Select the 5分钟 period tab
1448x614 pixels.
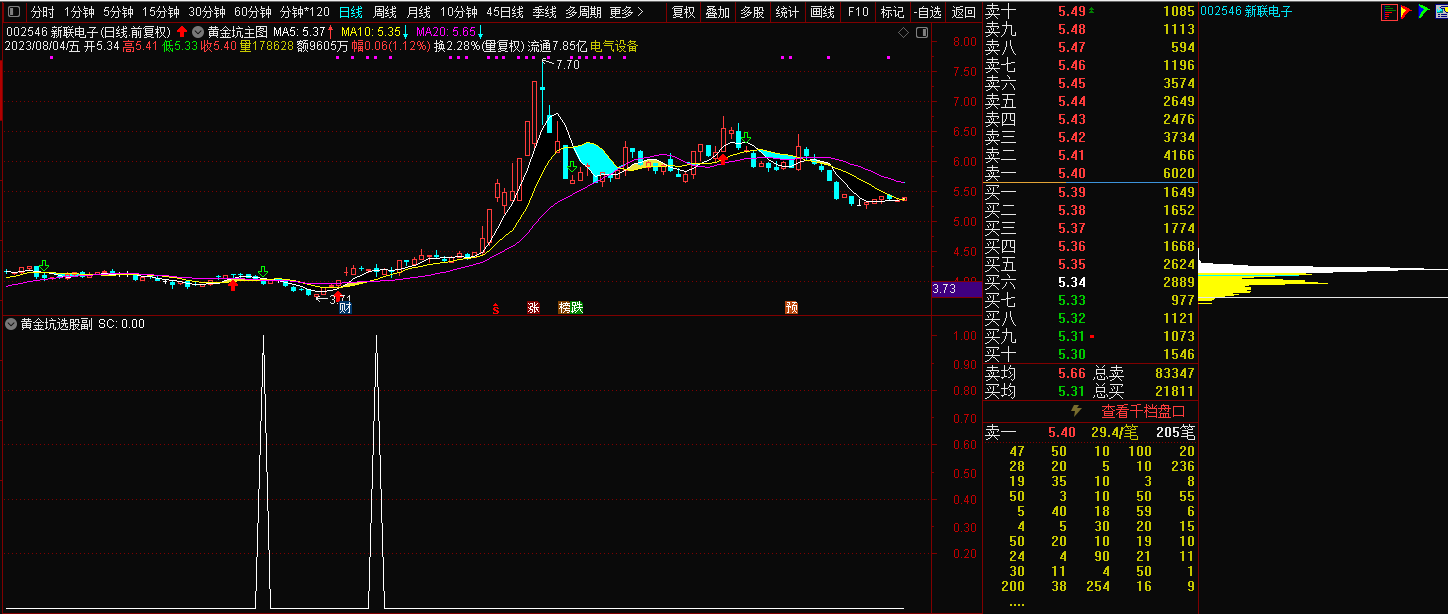tap(118, 13)
